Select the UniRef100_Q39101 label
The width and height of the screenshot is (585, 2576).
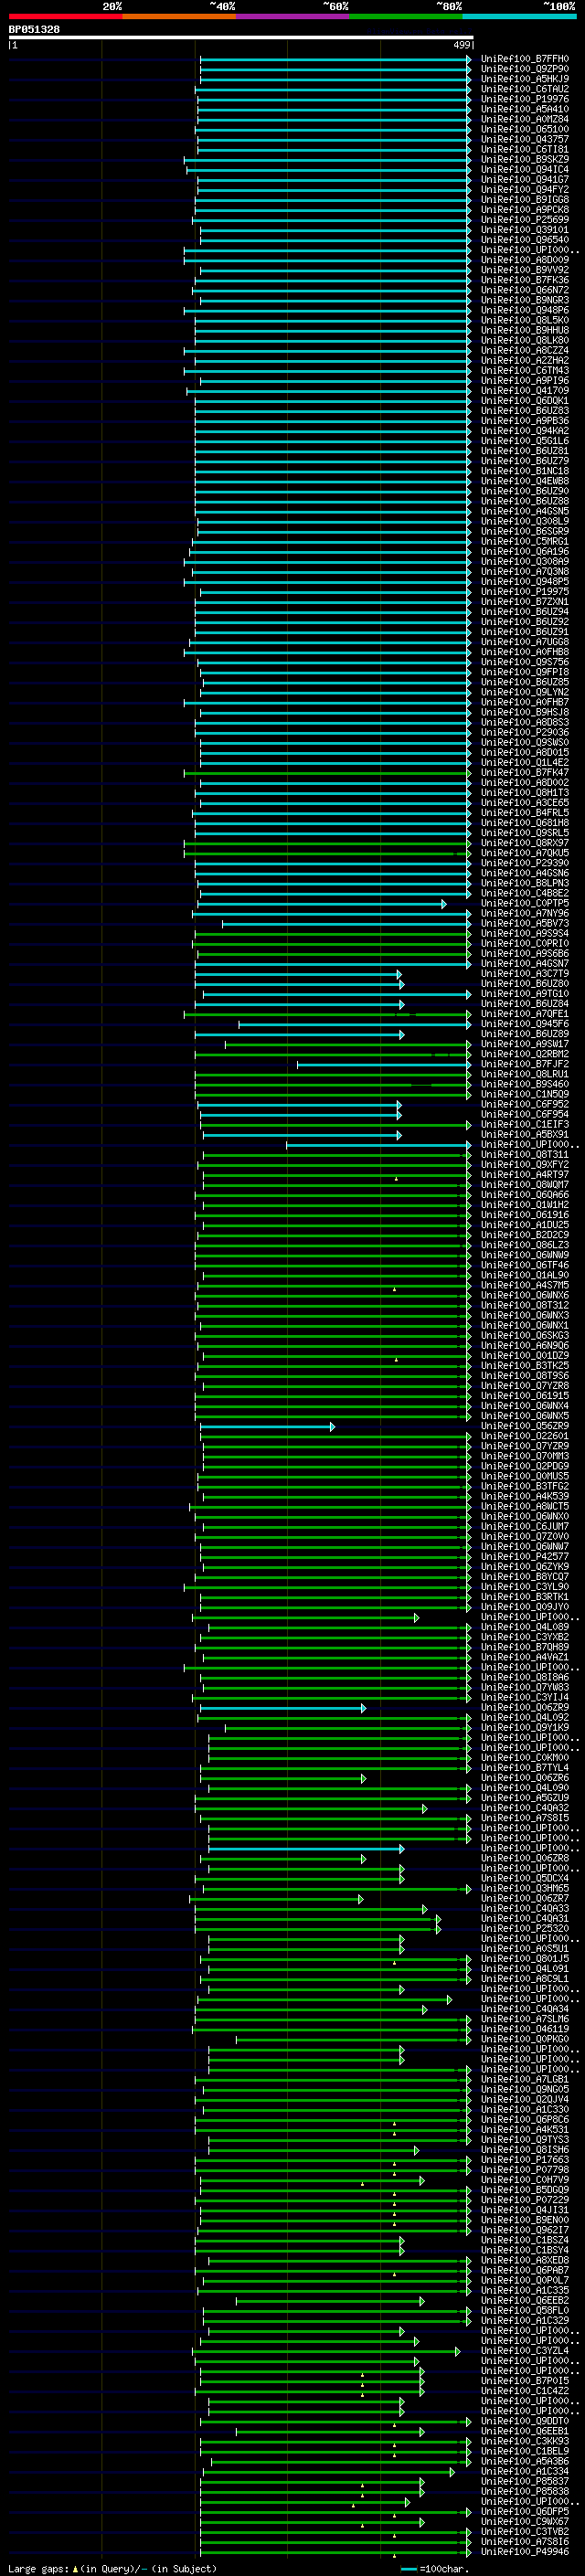[524, 230]
